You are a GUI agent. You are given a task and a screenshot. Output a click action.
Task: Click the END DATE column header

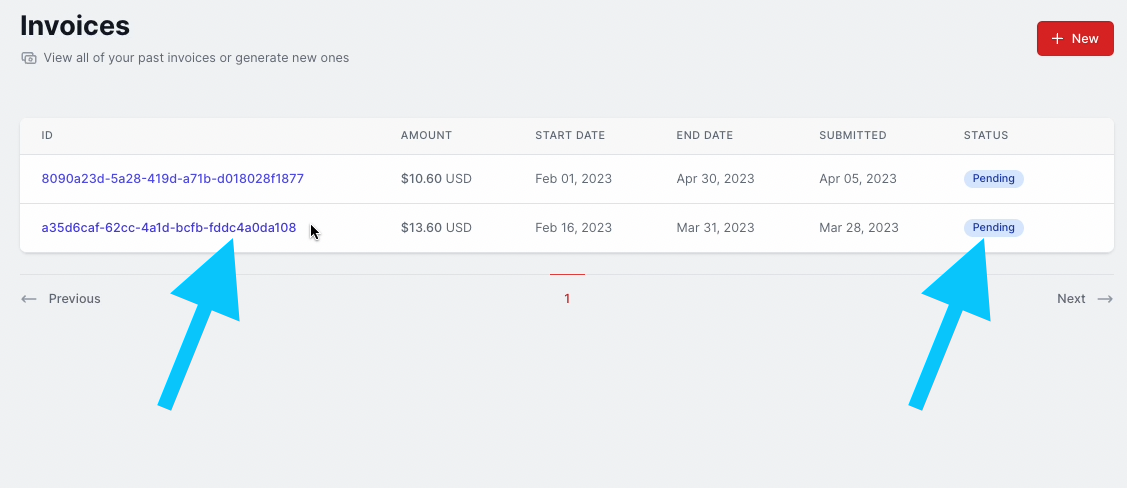coord(704,135)
